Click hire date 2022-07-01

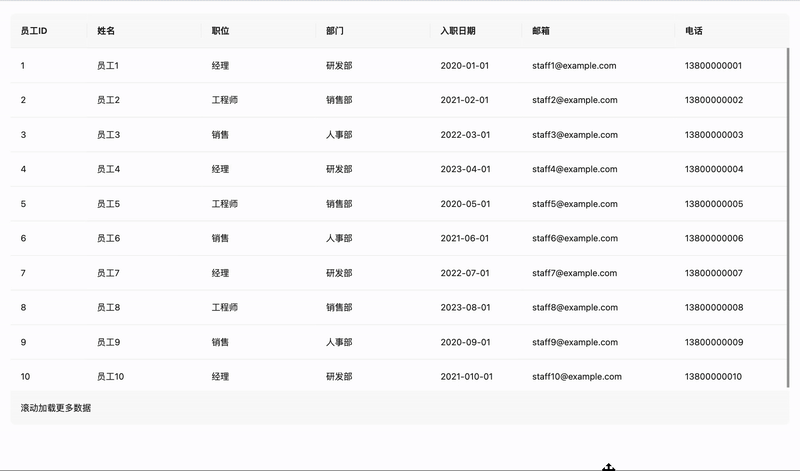click(x=465, y=273)
